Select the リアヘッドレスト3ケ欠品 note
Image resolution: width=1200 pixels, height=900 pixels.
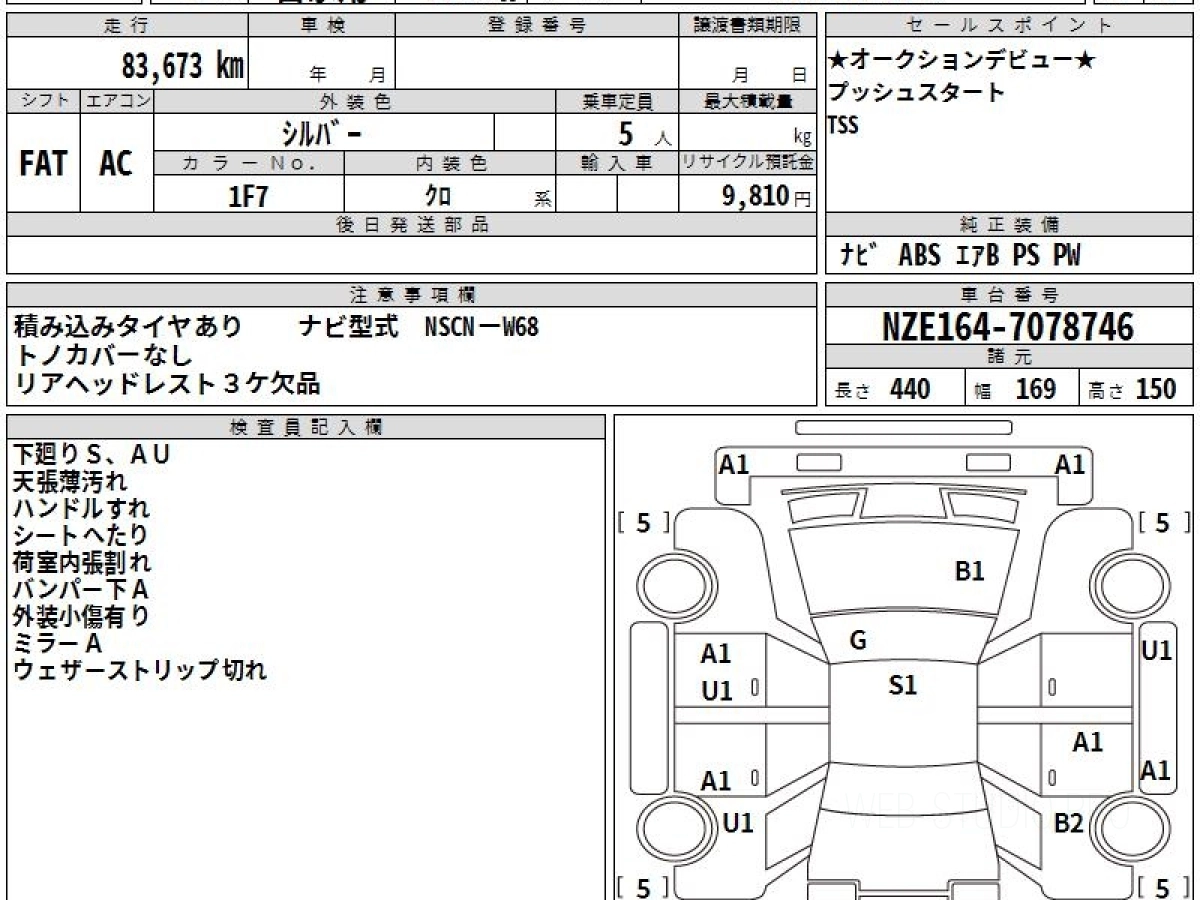tap(167, 382)
